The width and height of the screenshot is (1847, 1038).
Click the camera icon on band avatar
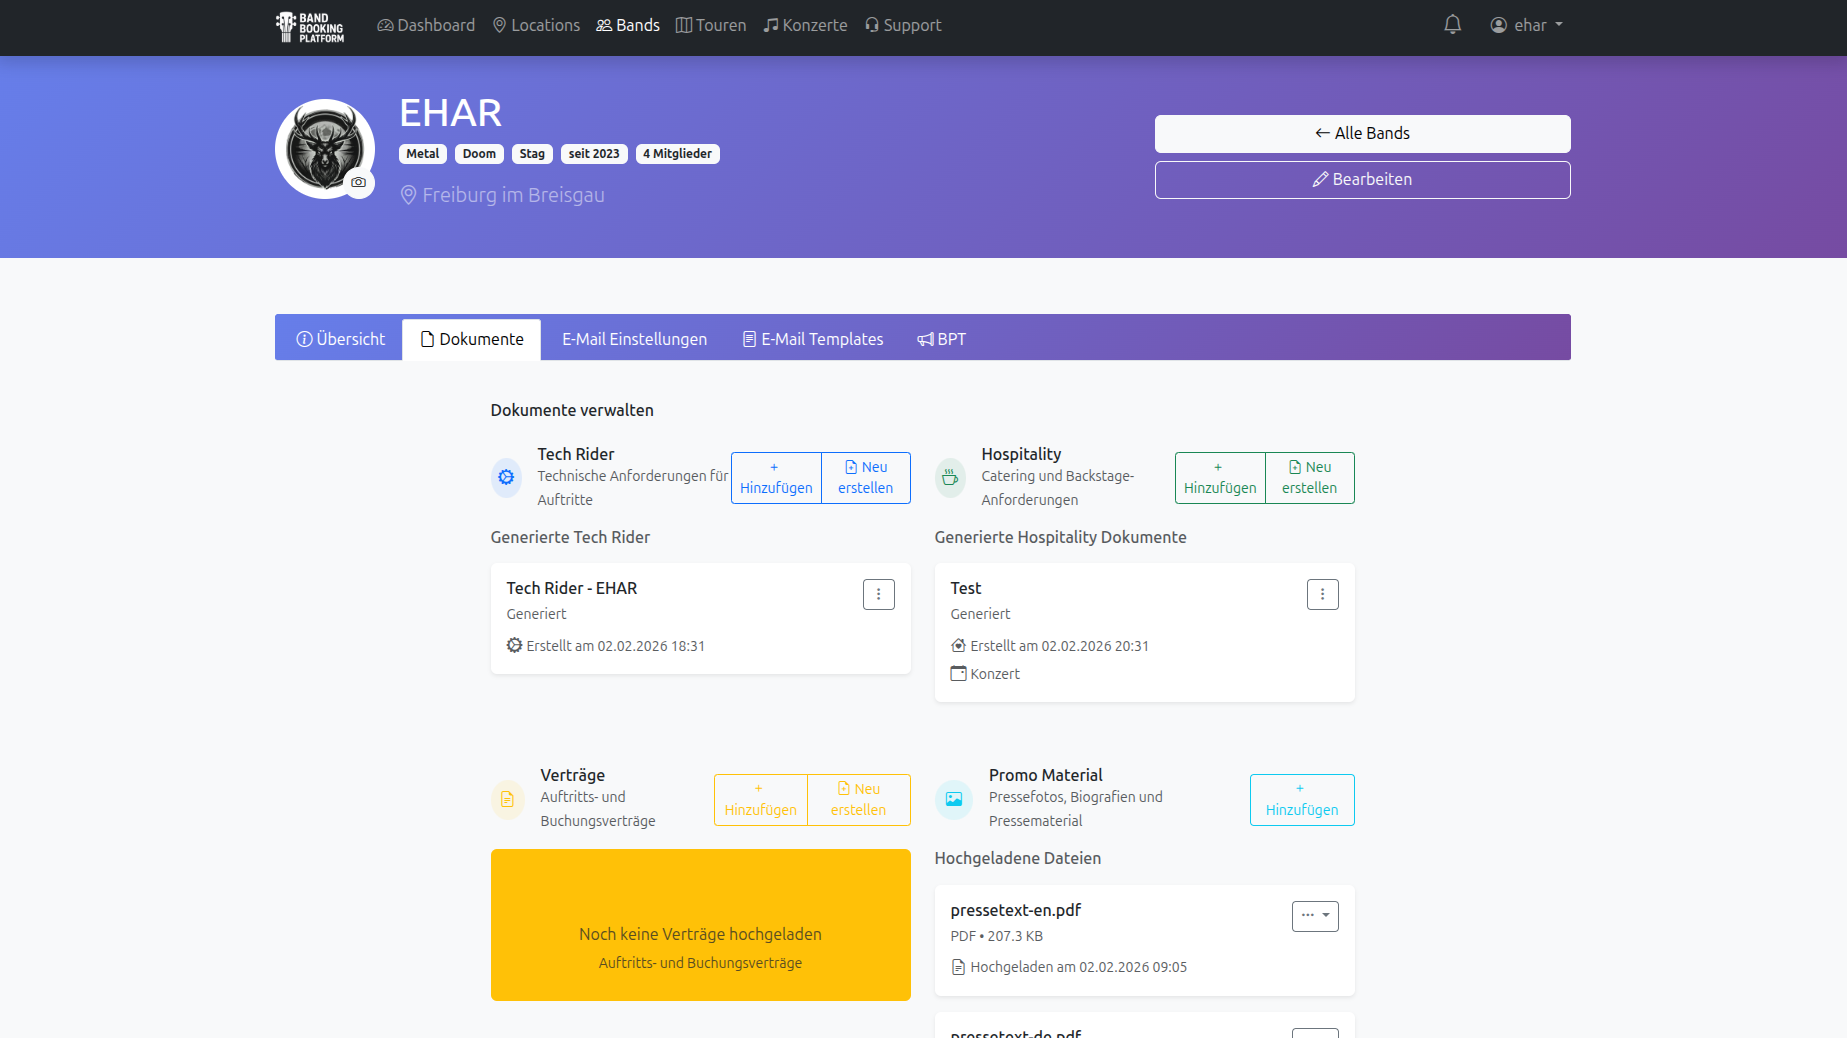[x=358, y=182]
